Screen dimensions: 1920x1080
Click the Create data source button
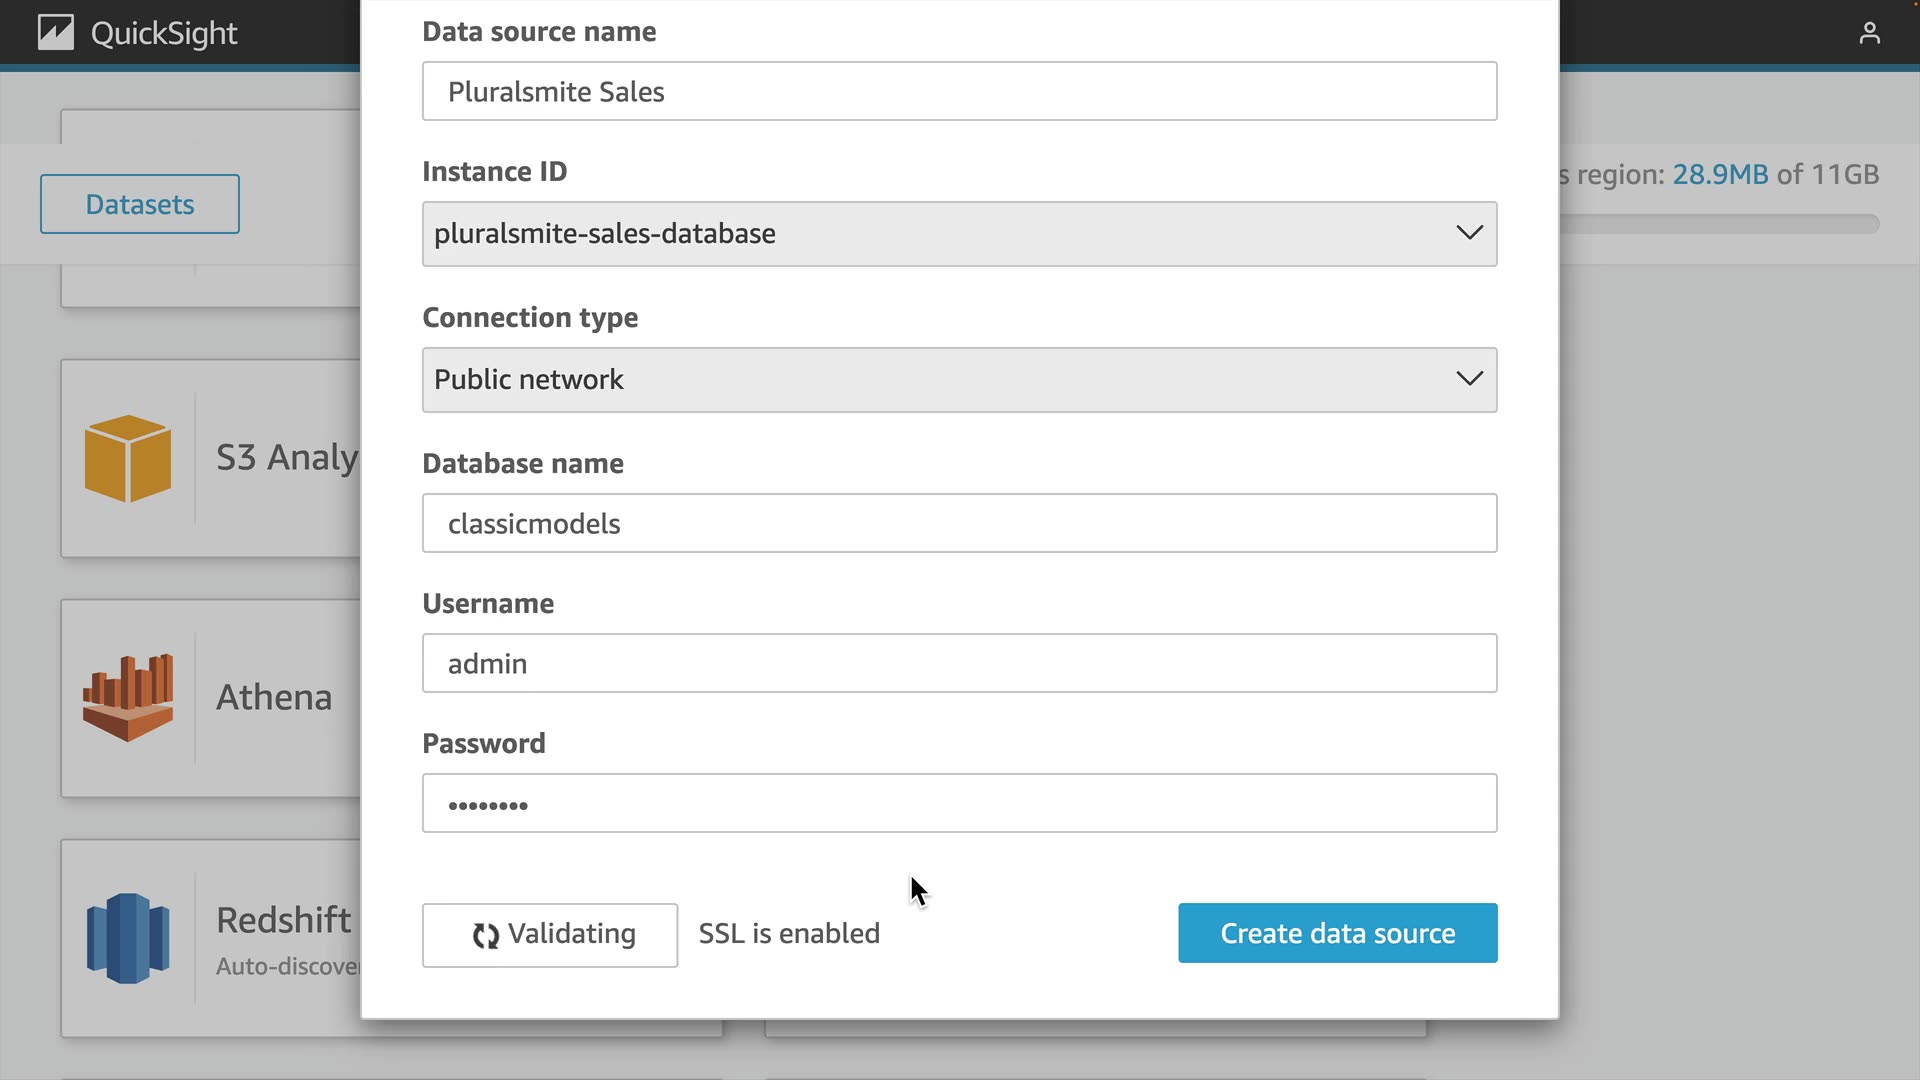click(x=1337, y=933)
